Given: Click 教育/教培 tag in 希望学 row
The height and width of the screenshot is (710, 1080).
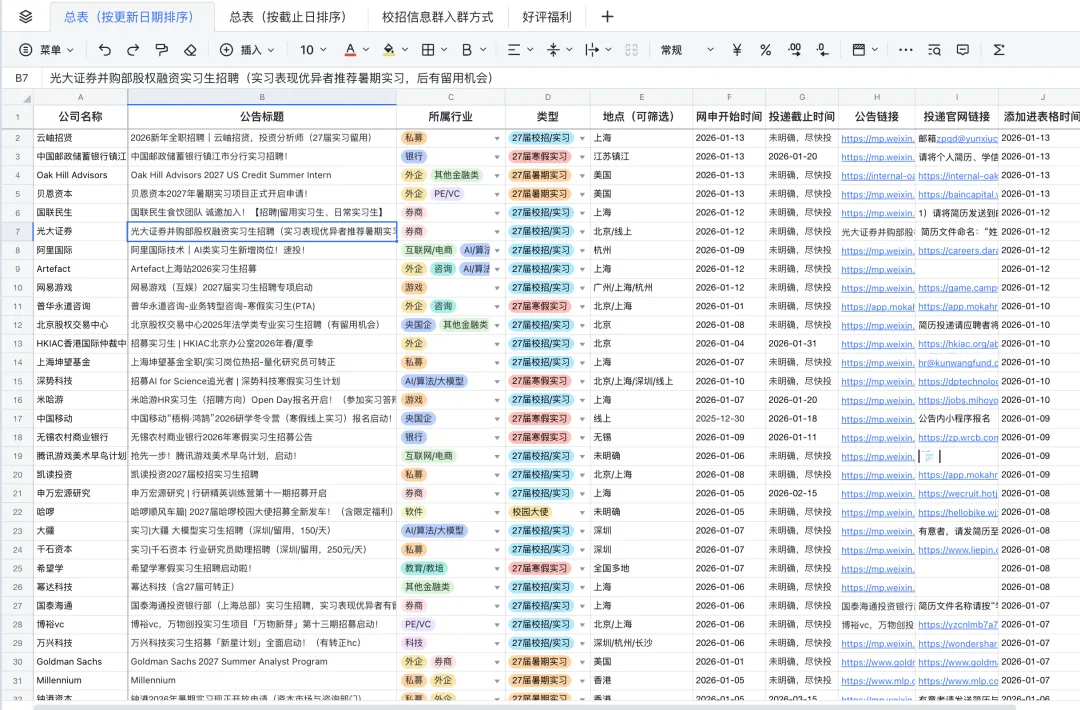Looking at the screenshot, I should coord(424,568).
